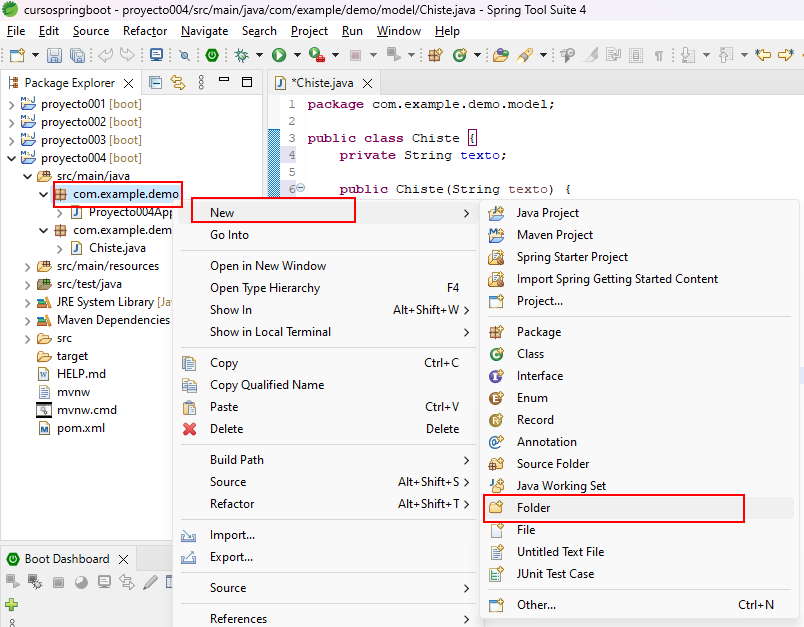Click the green Run launch icon
804x627 pixels.
click(279, 55)
